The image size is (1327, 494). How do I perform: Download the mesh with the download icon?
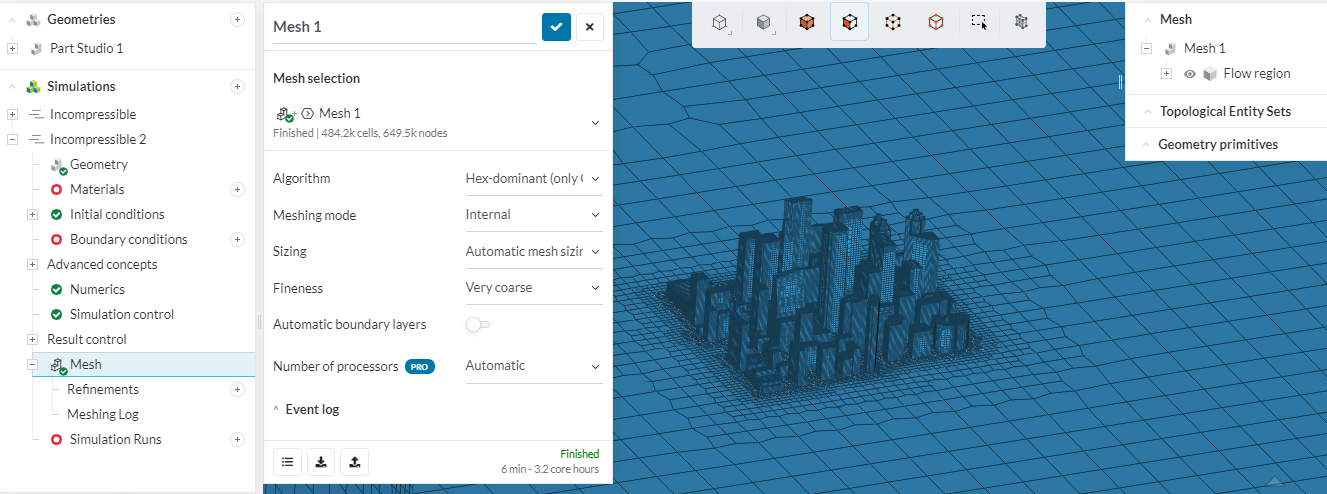click(x=321, y=461)
